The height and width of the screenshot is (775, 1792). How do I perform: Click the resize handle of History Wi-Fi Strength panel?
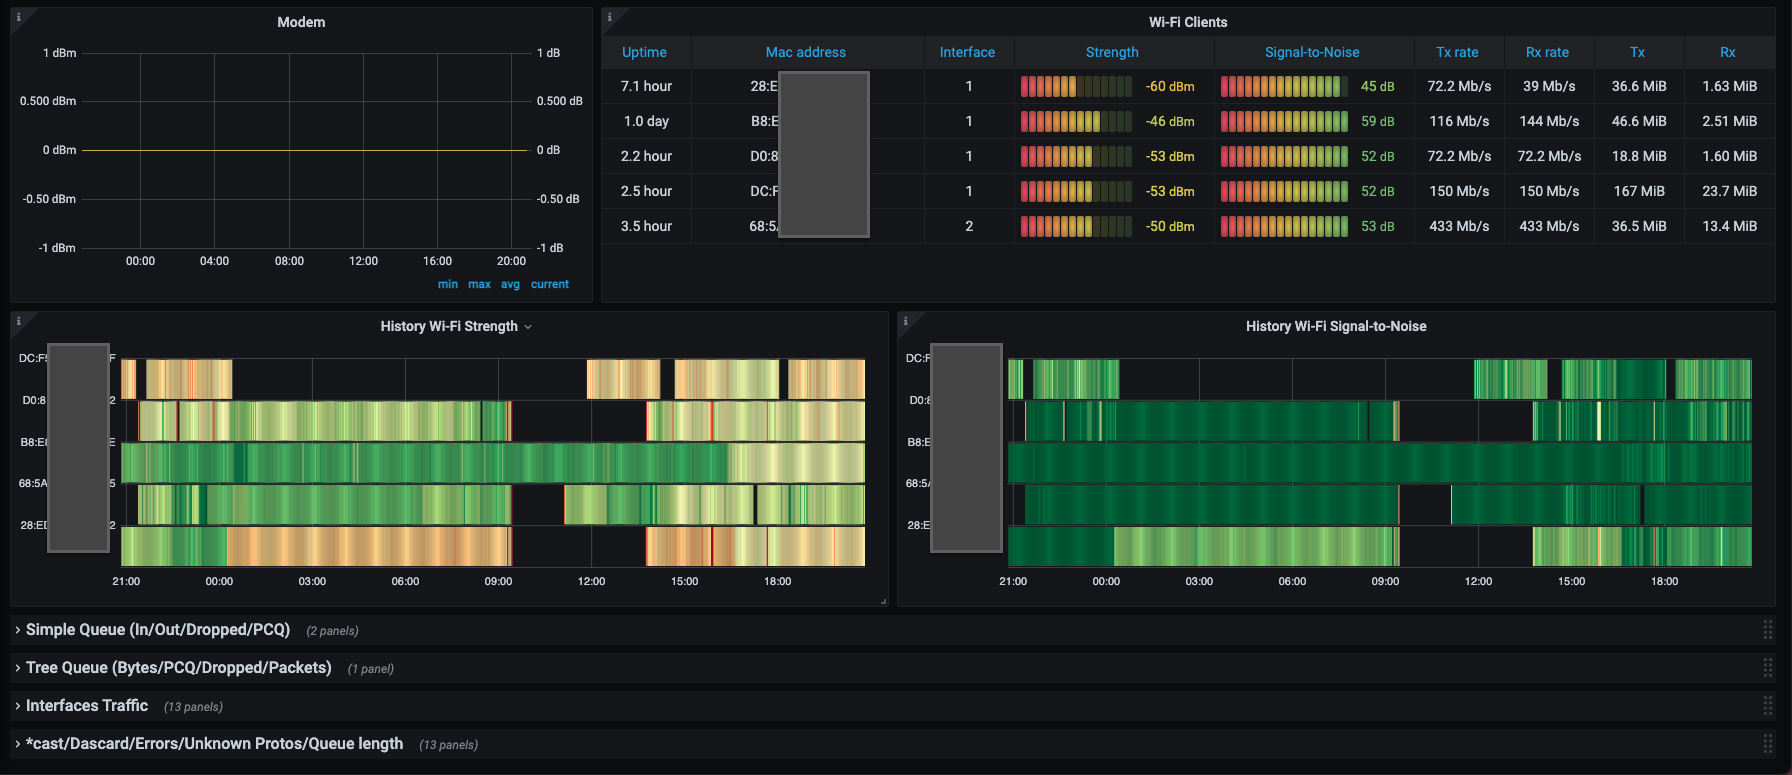(883, 601)
